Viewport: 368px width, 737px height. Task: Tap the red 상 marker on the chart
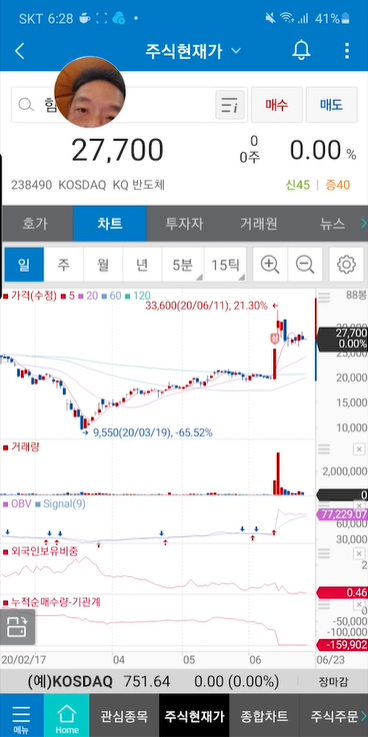[x=274, y=337]
